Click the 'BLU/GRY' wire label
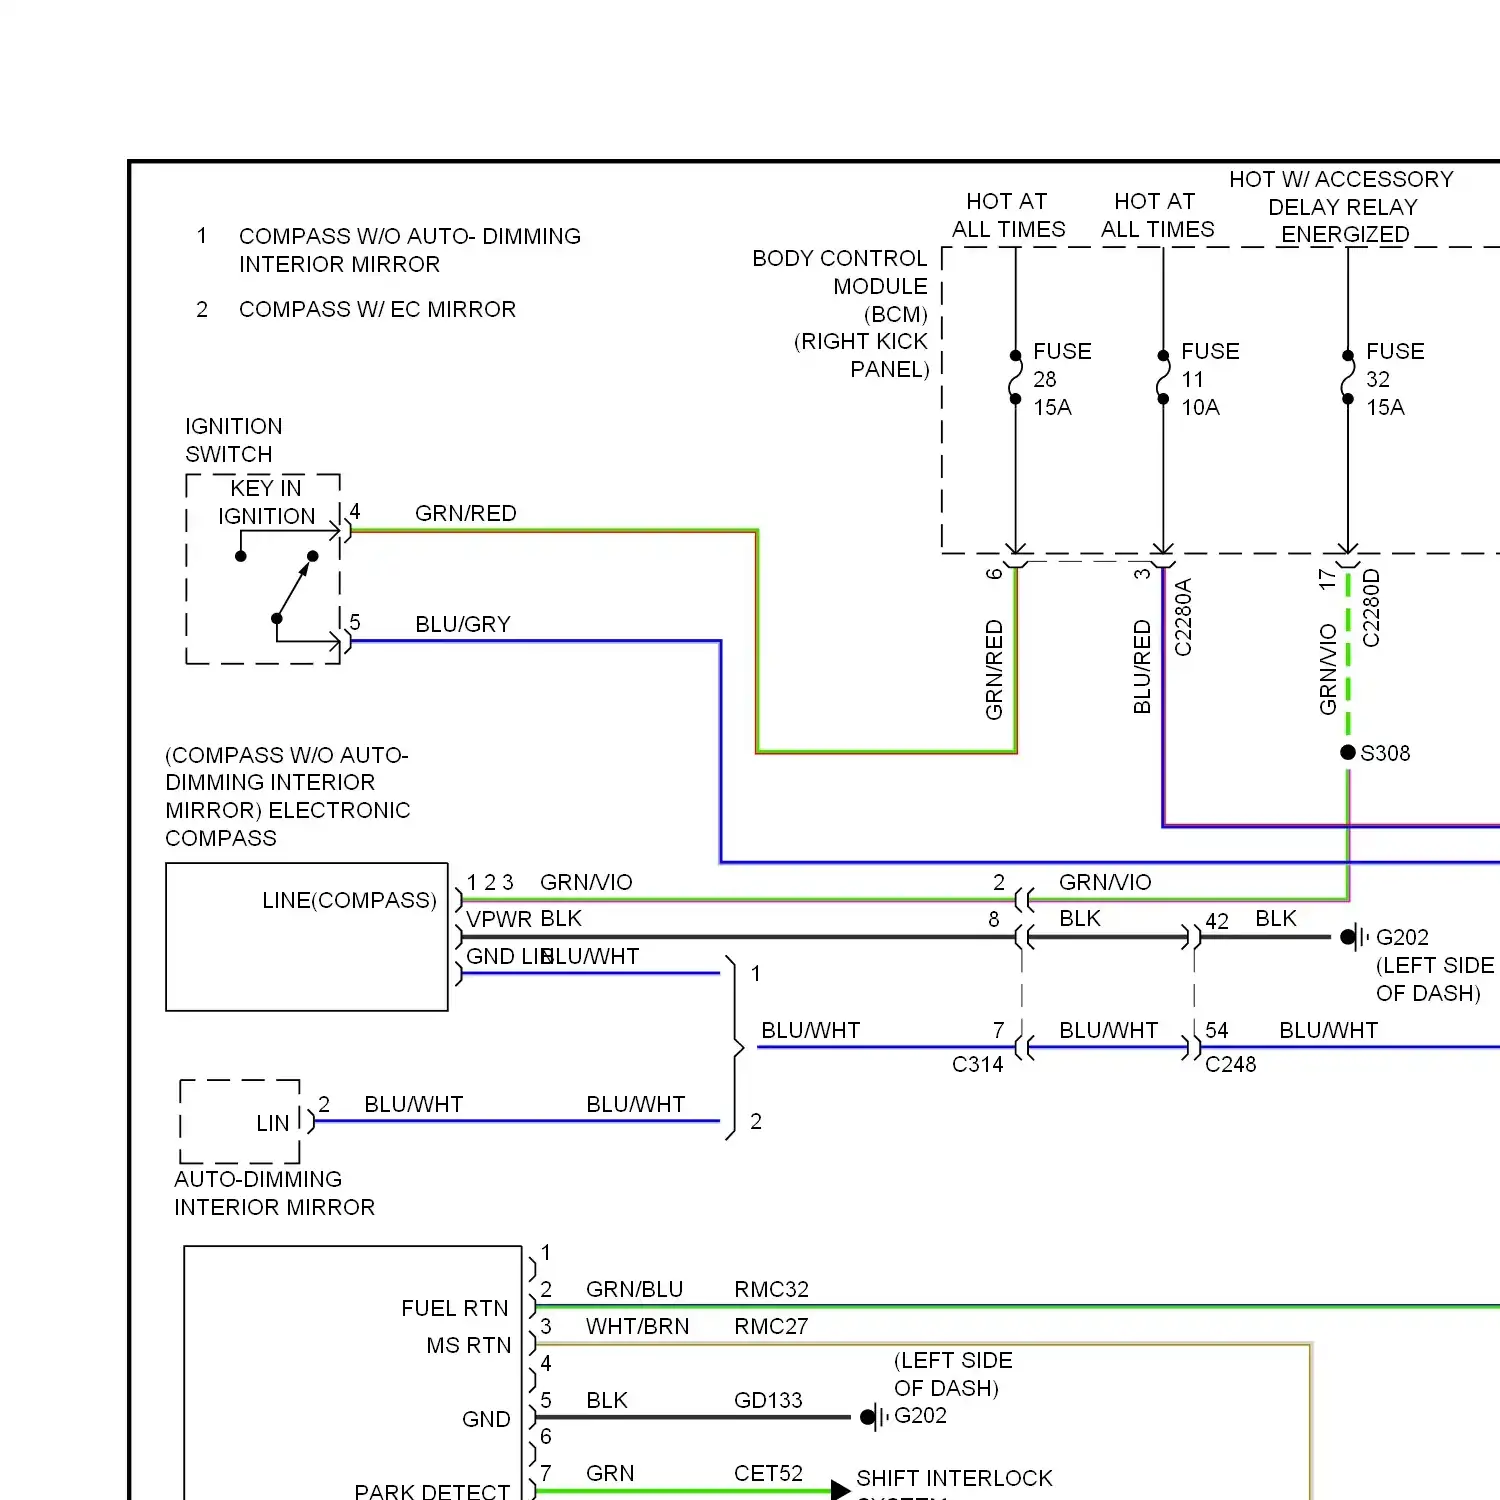Viewport: 1500px width, 1500px height. click(x=463, y=624)
